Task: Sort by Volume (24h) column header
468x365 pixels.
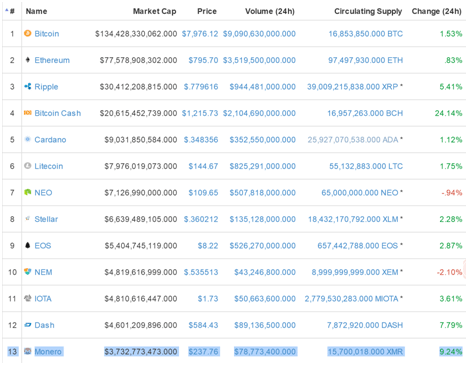Action: tap(270, 11)
